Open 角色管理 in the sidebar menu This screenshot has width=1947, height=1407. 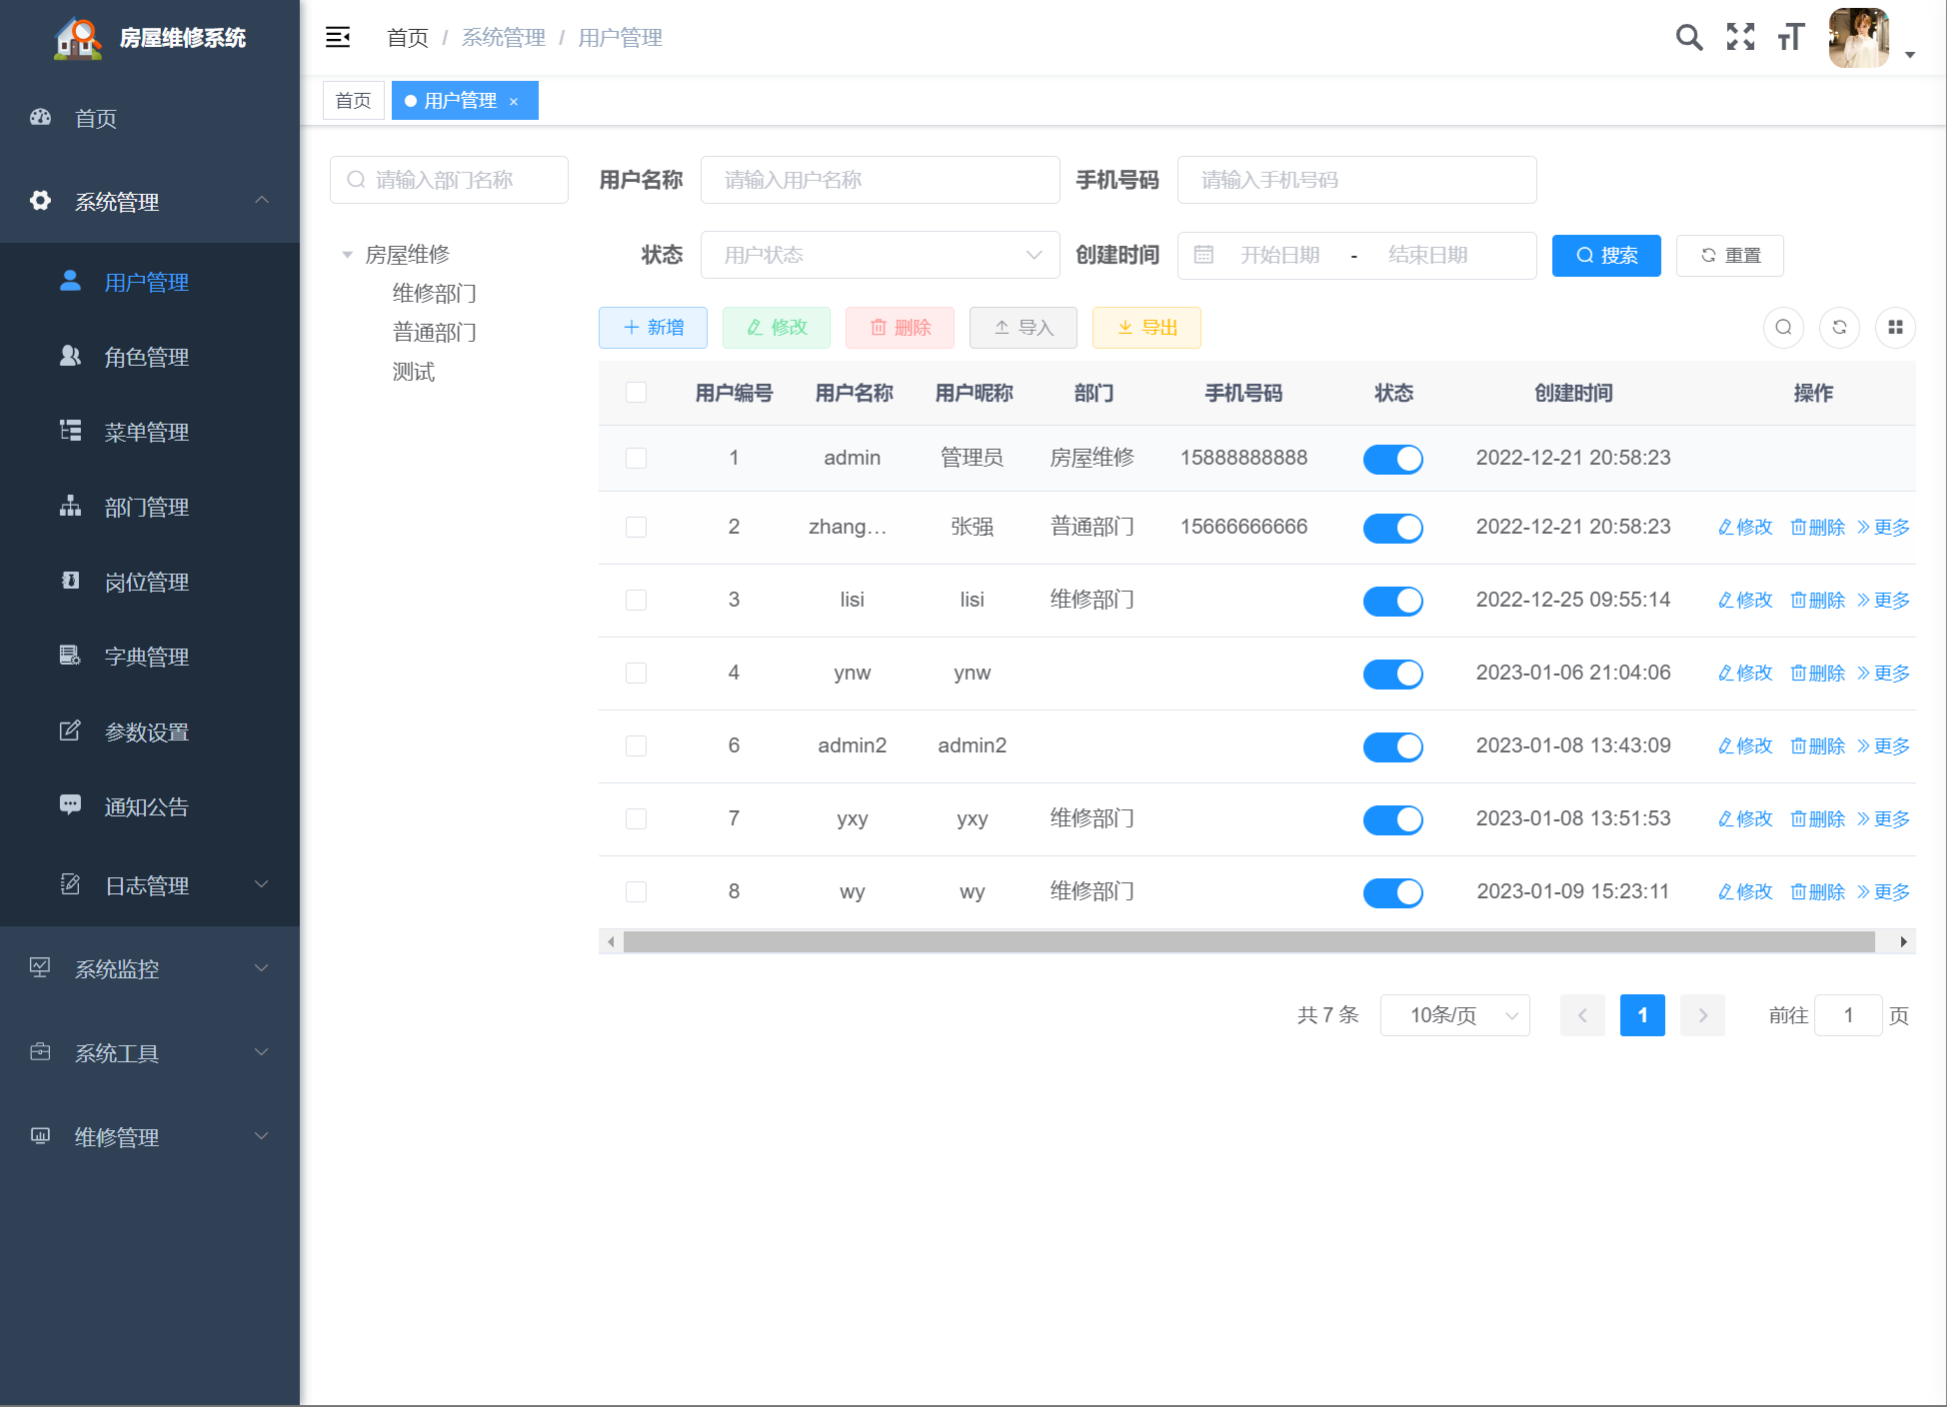tap(147, 357)
